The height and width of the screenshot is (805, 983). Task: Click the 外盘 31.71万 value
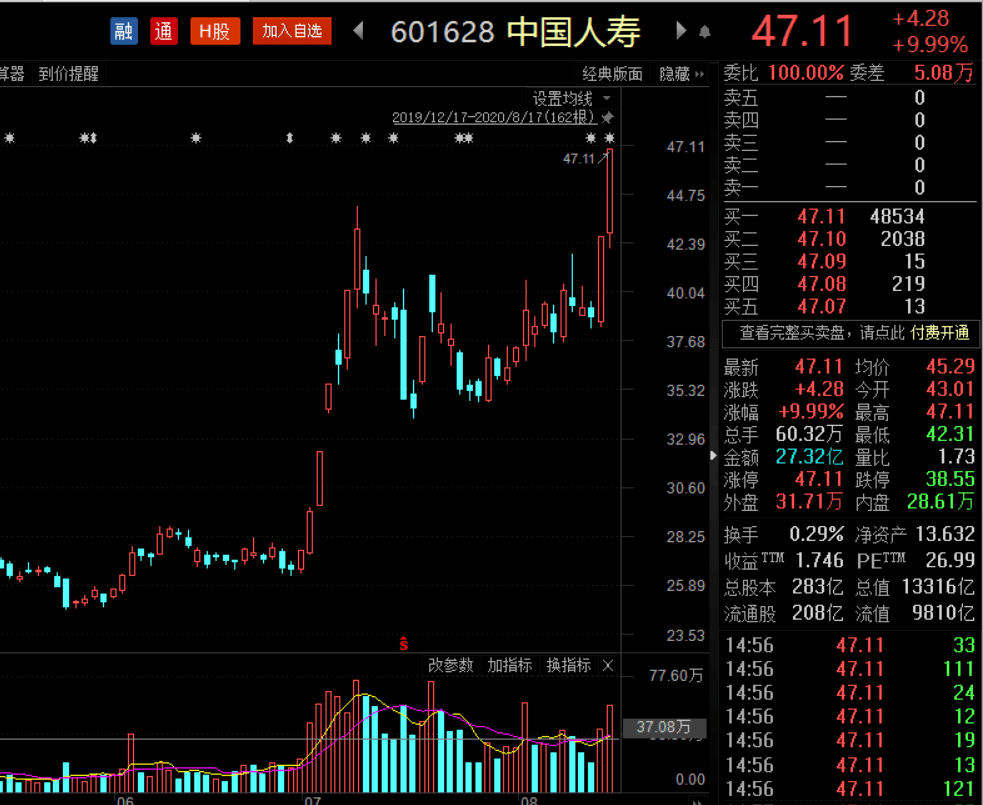pos(810,502)
